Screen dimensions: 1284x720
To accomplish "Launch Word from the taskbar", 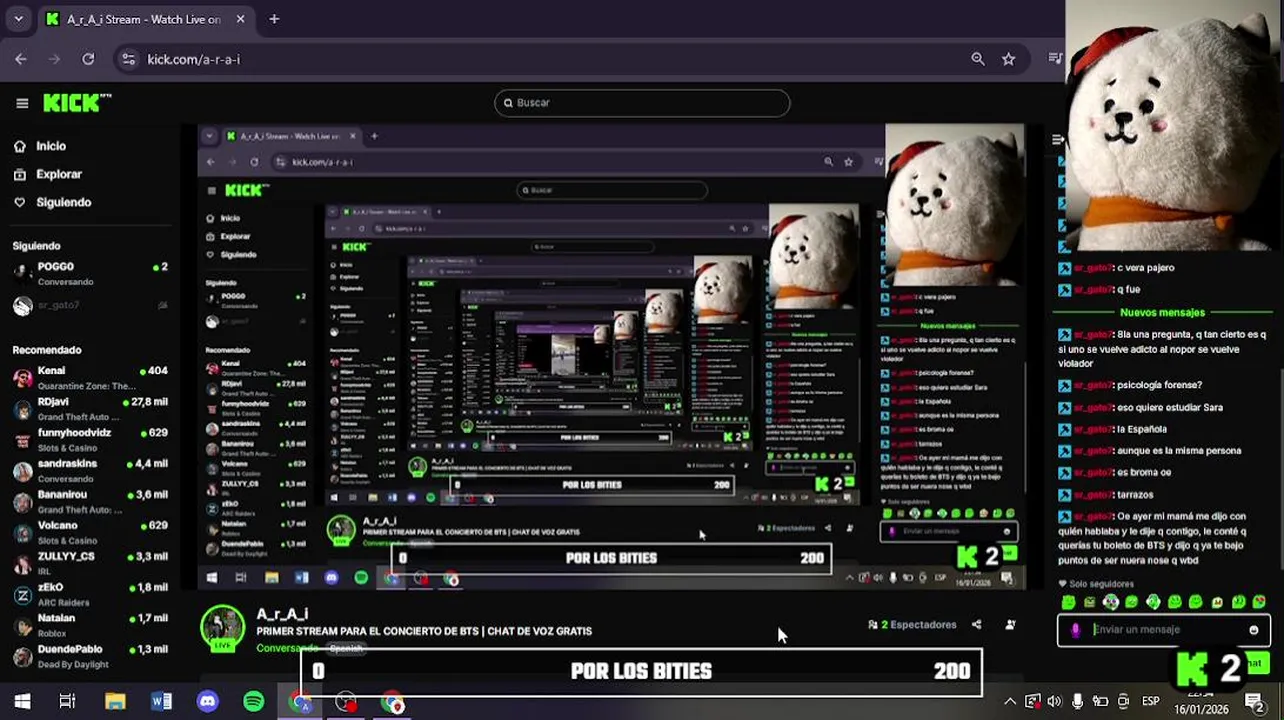I will 161,702.
